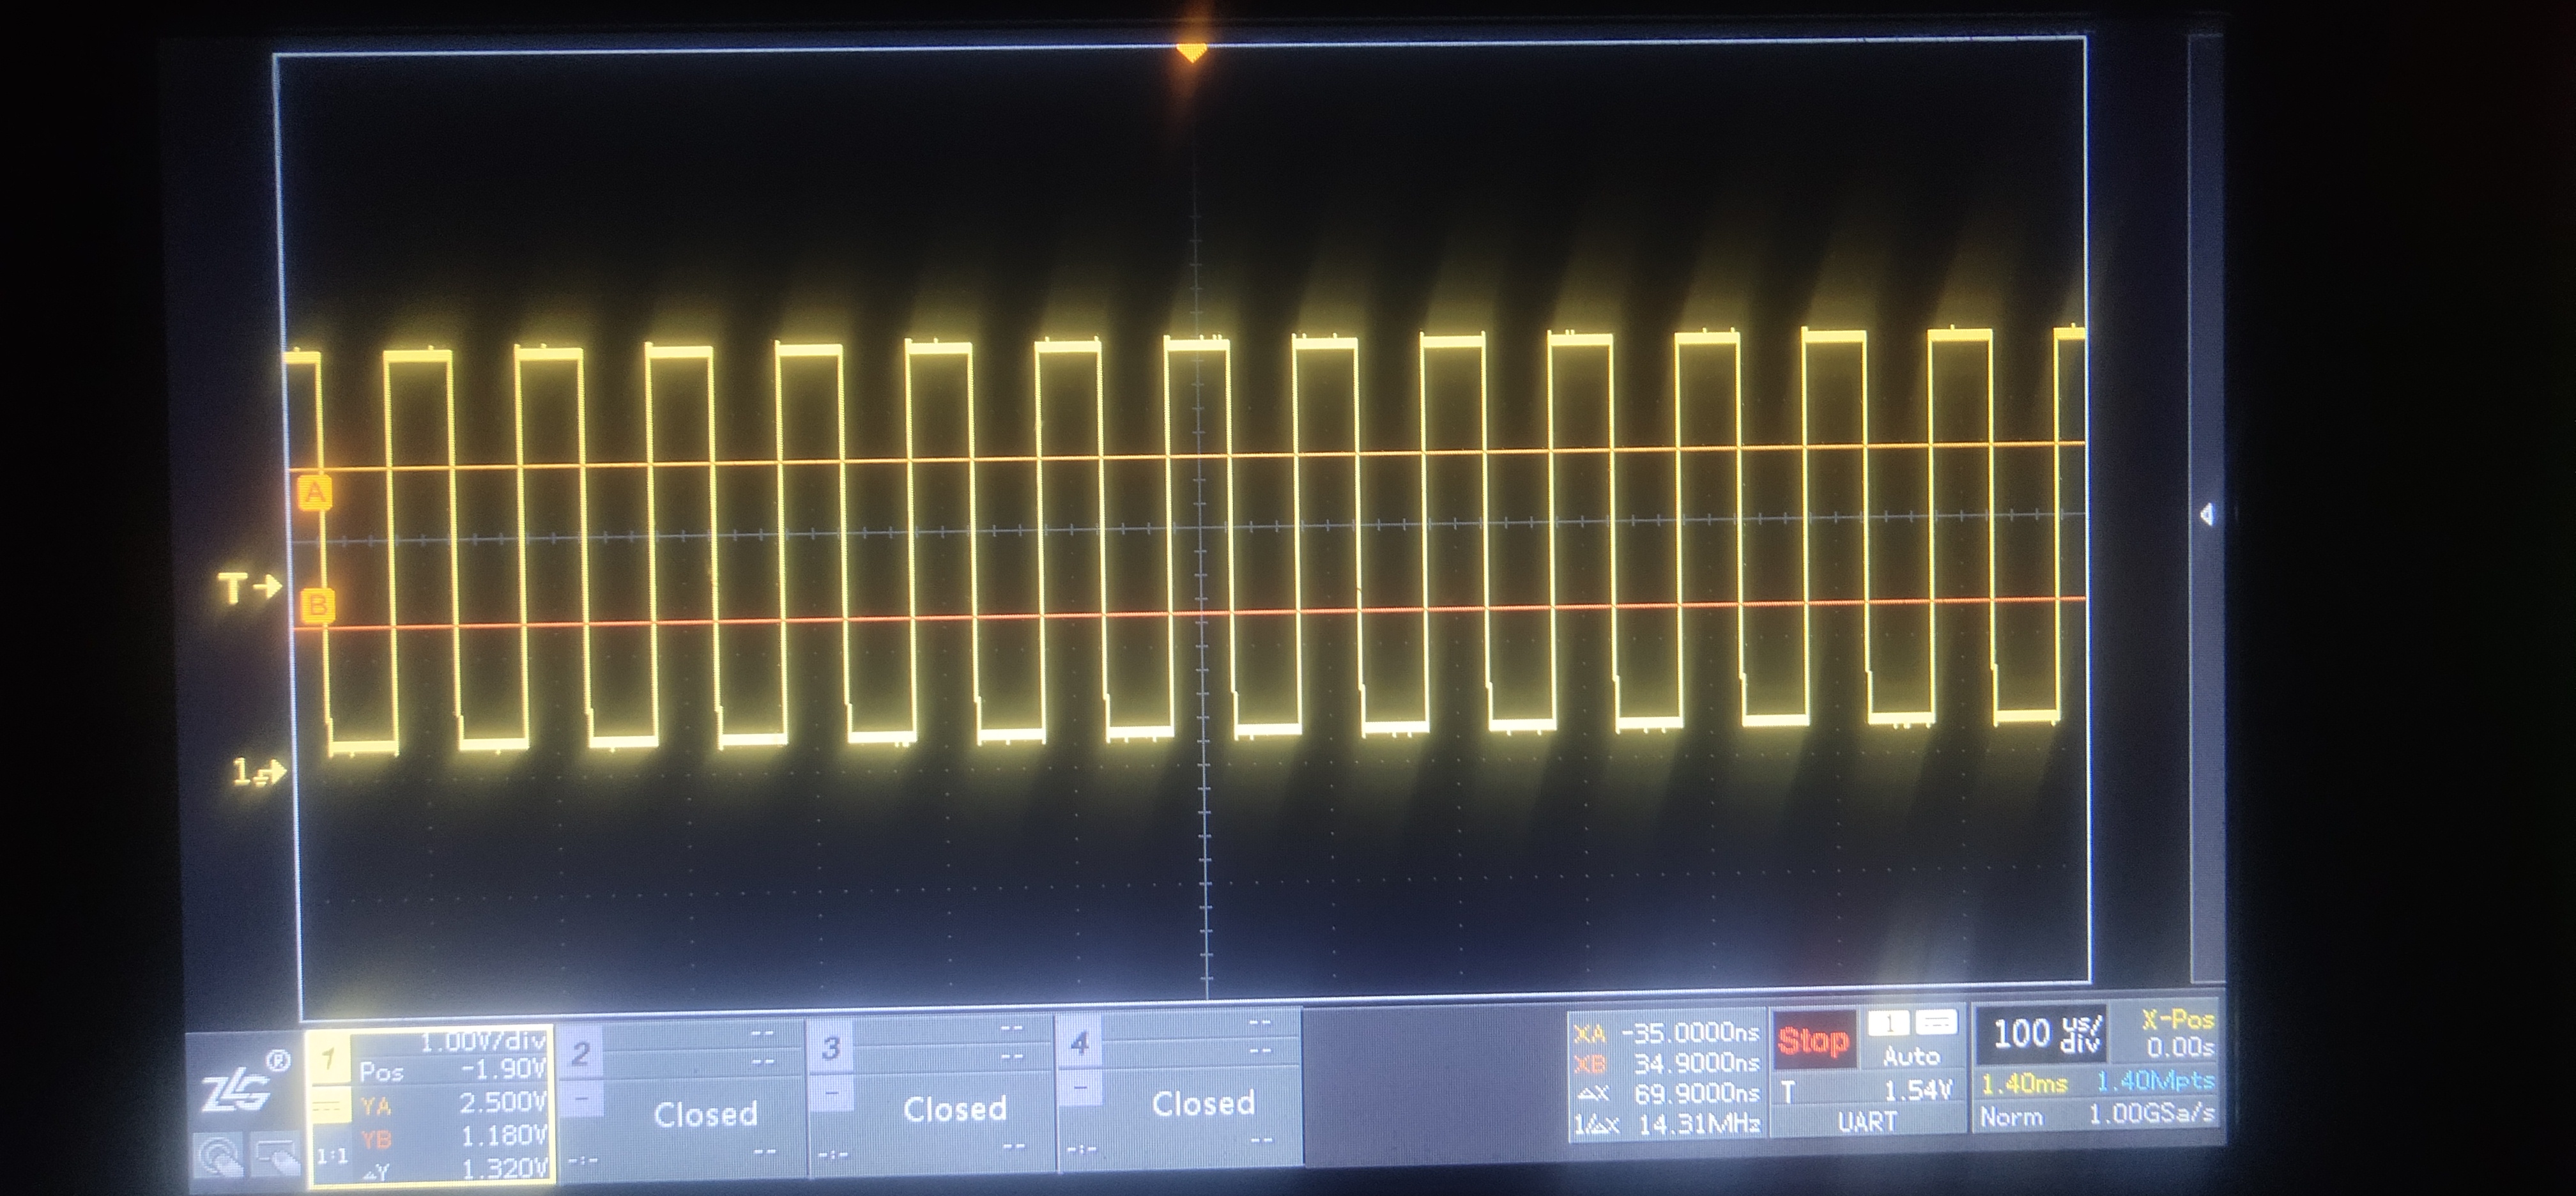Select cursor A marker on the waveform
The height and width of the screenshot is (1196, 2576).
(315, 493)
